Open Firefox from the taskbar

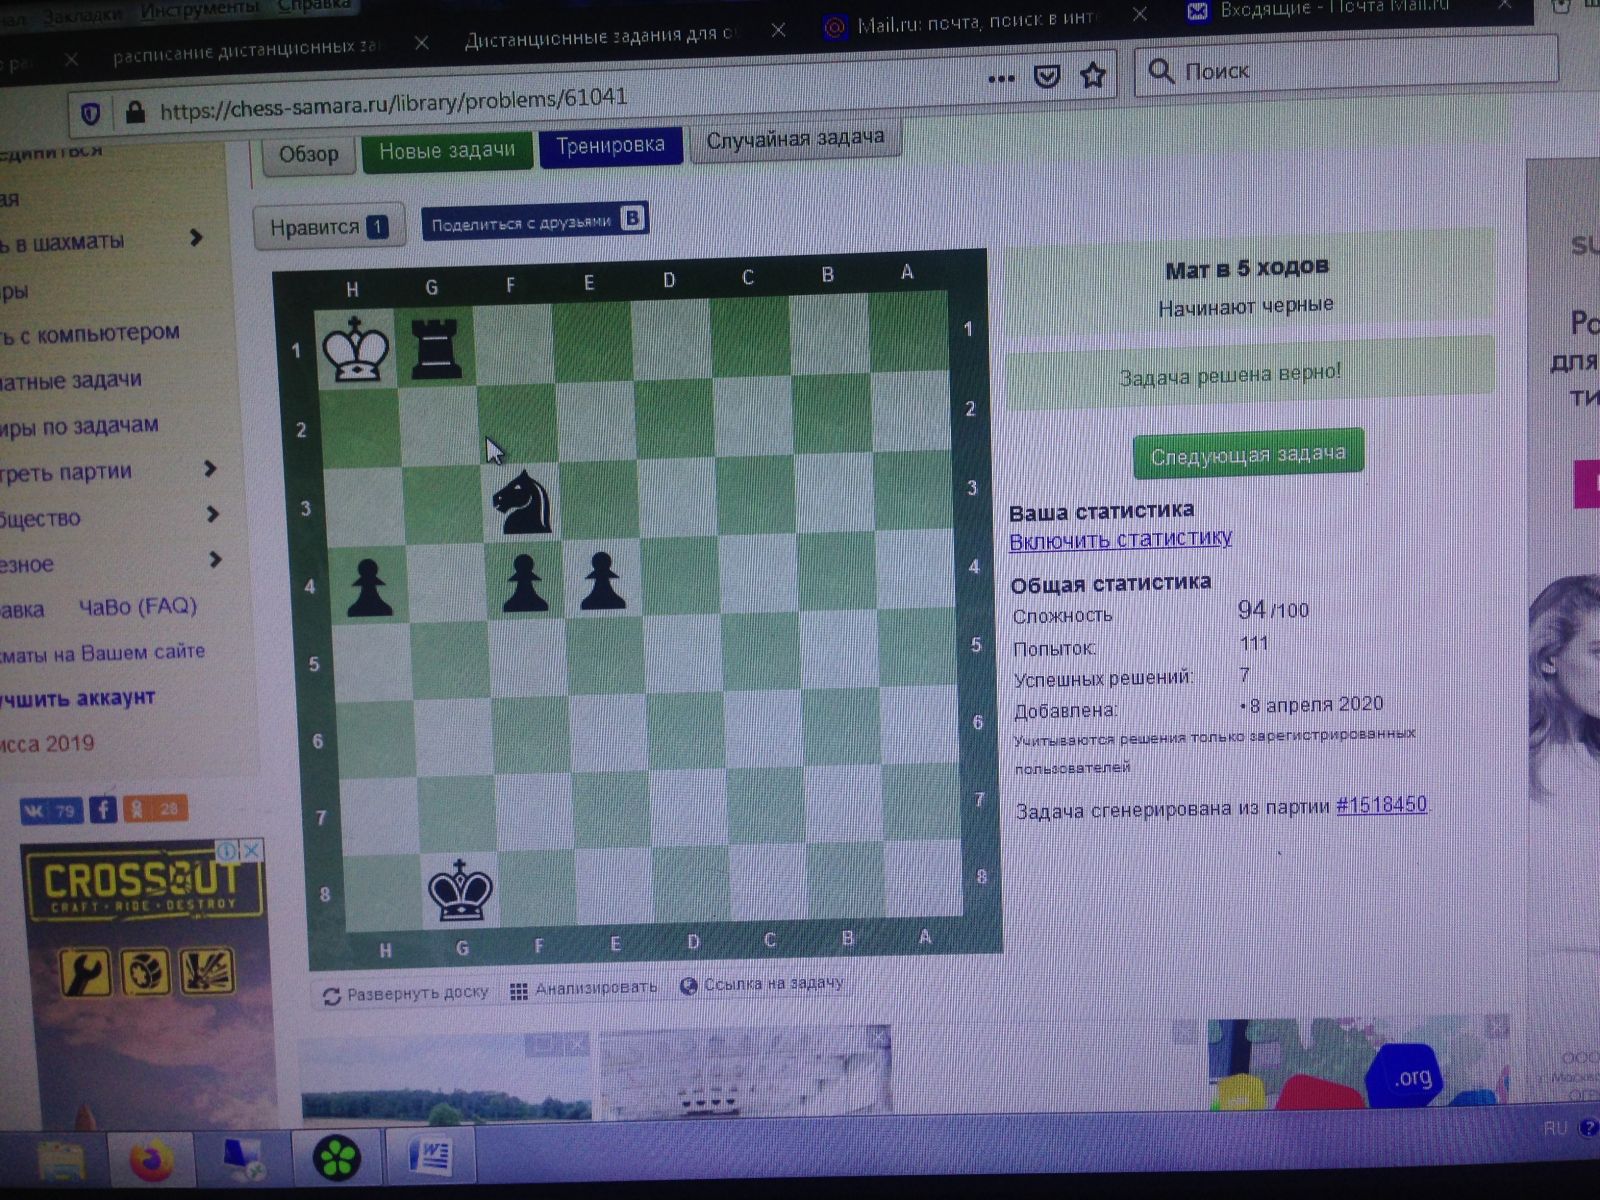[152, 1160]
